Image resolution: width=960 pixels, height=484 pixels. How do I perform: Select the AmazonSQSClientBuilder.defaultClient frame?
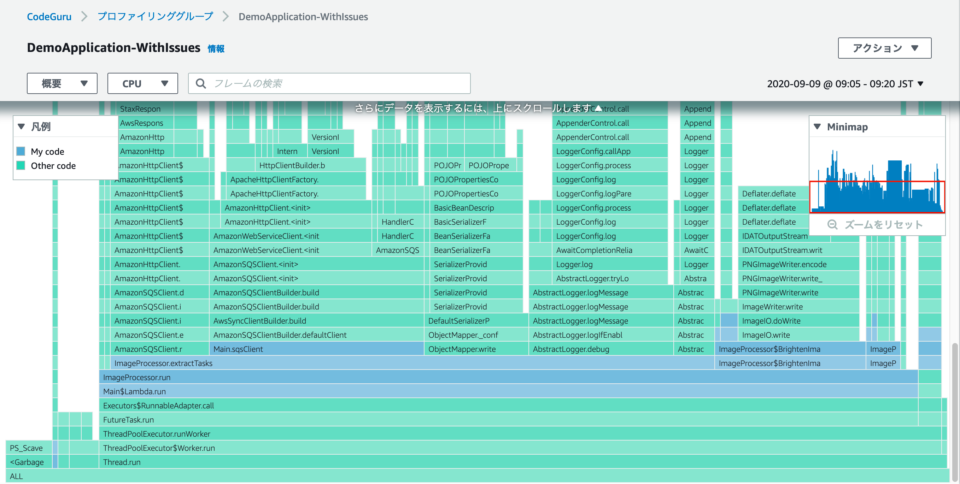(317, 335)
